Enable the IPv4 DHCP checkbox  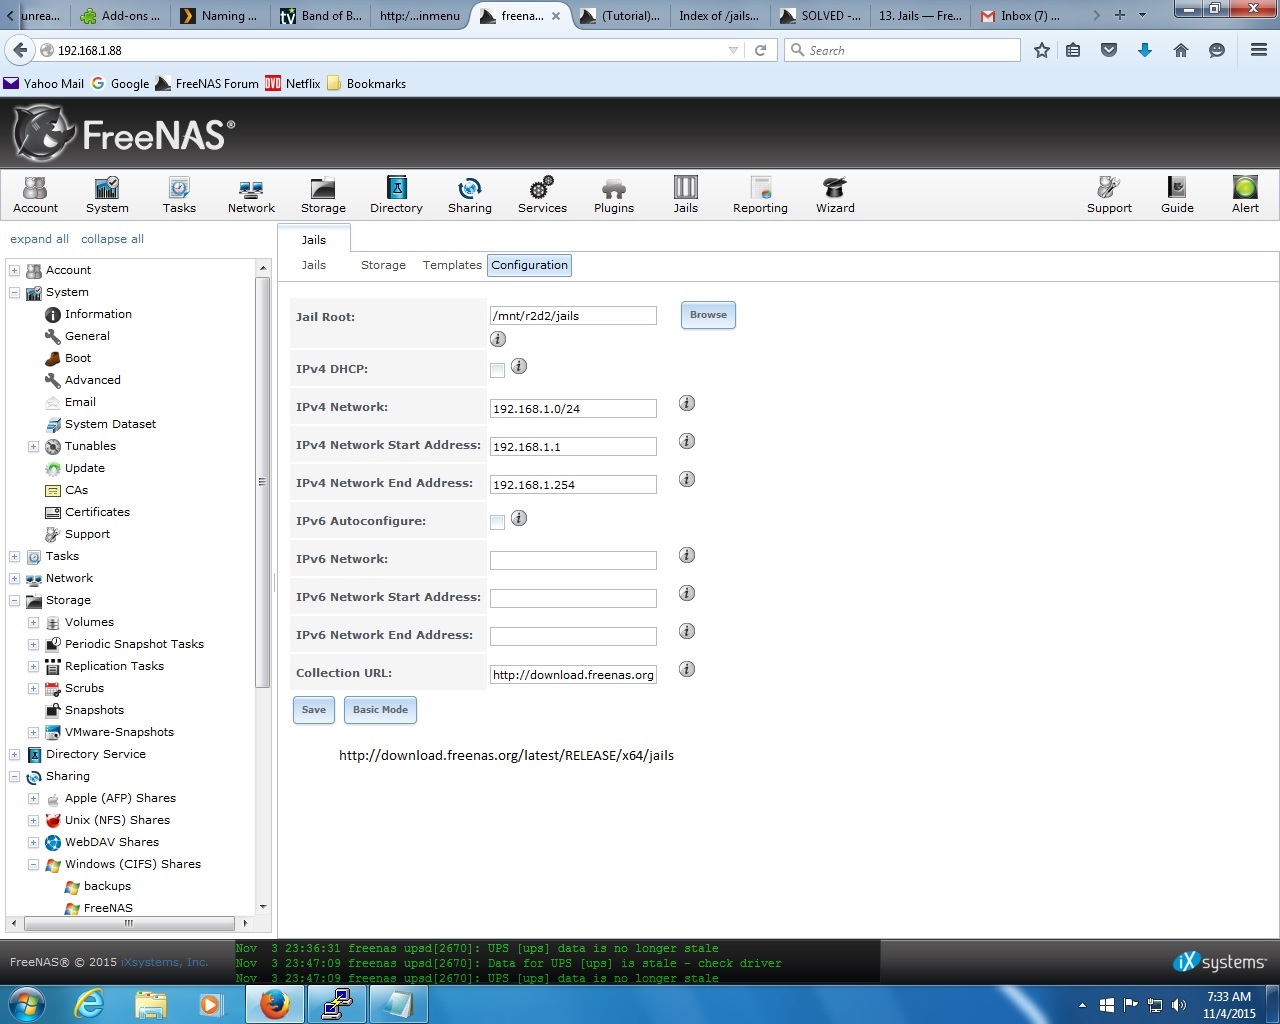pos(497,371)
